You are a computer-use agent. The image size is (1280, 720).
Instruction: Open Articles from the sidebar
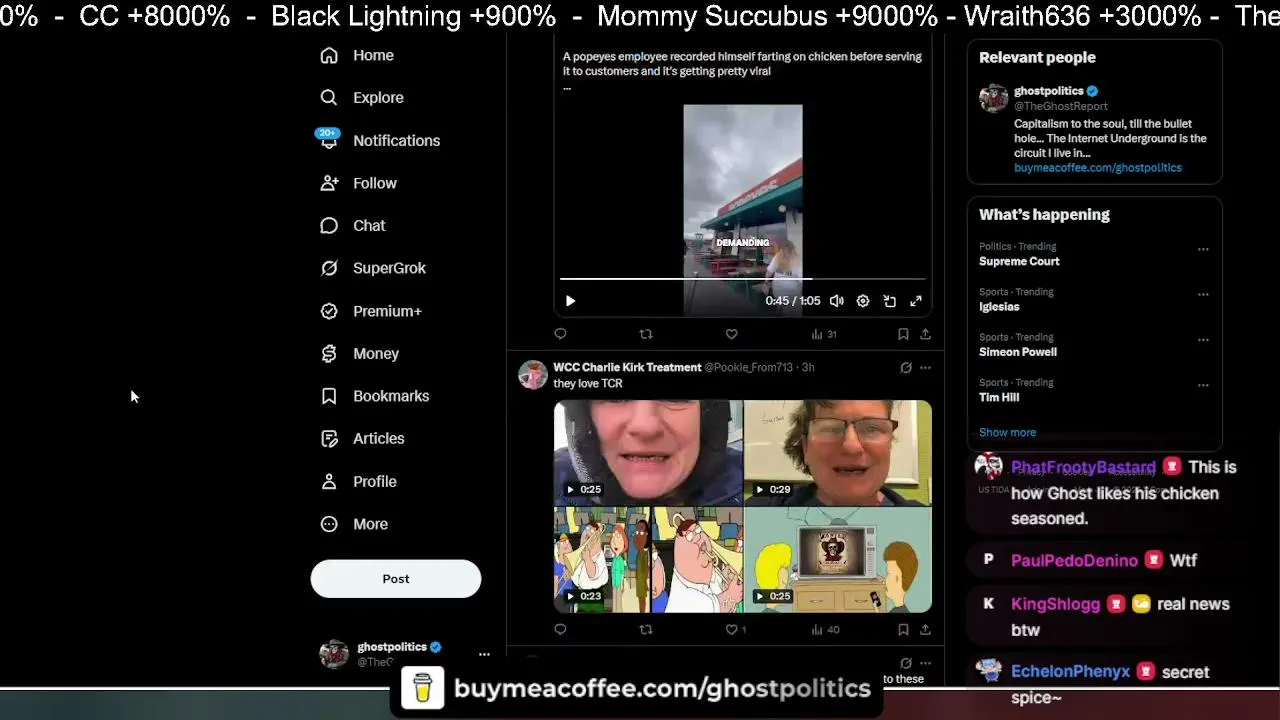coord(362,439)
